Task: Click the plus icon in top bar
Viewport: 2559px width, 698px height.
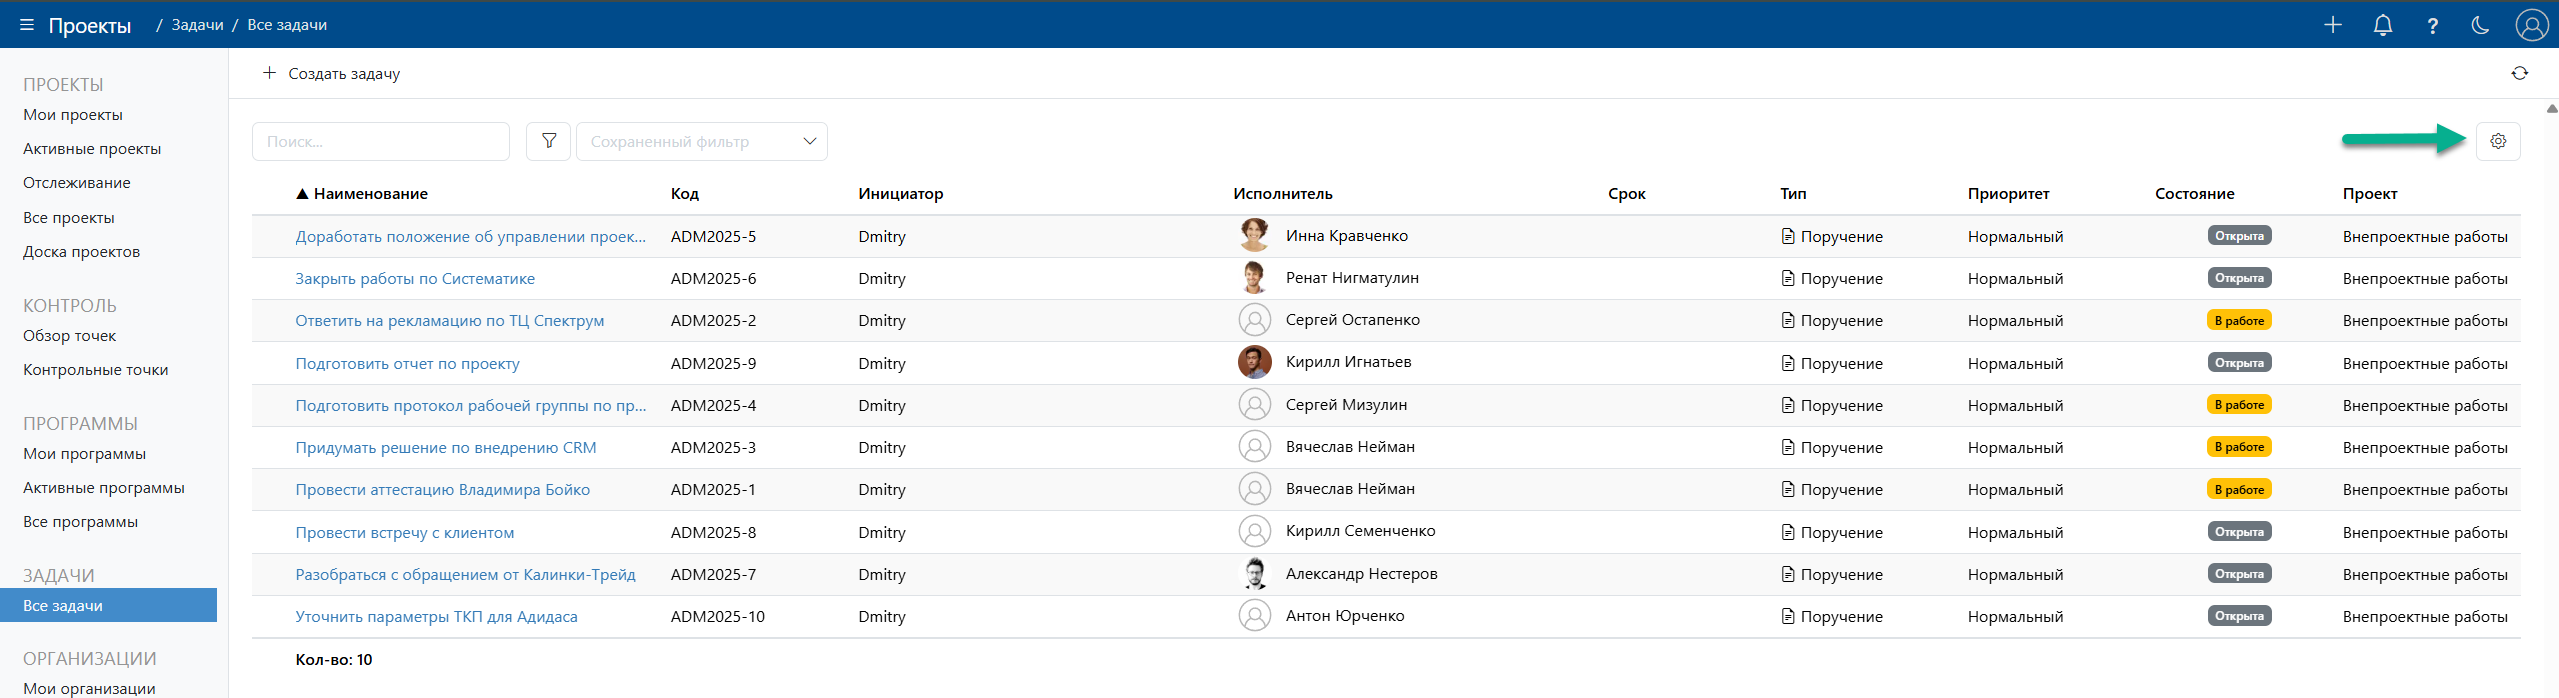Action: tap(2333, 25)
